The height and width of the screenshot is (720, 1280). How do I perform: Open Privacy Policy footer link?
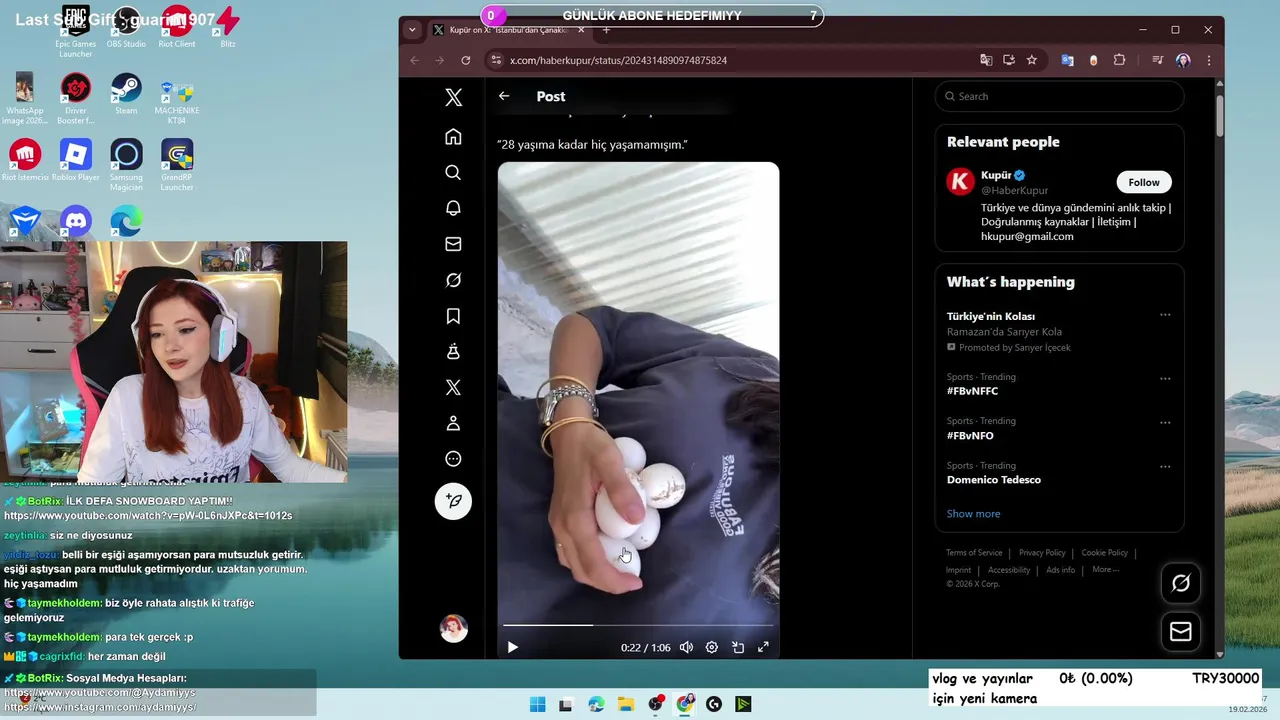(x=1042, y=553)
